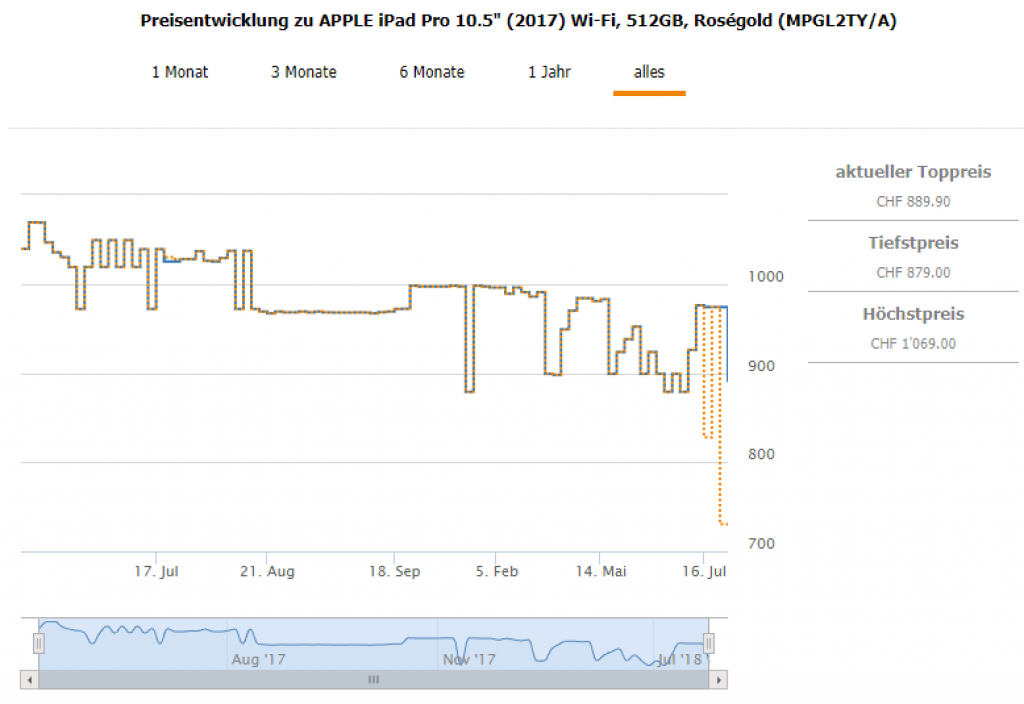Click the "14. Mai" x-axis label
Viewport: 1024px width, 704px height.
click(601, 571)
